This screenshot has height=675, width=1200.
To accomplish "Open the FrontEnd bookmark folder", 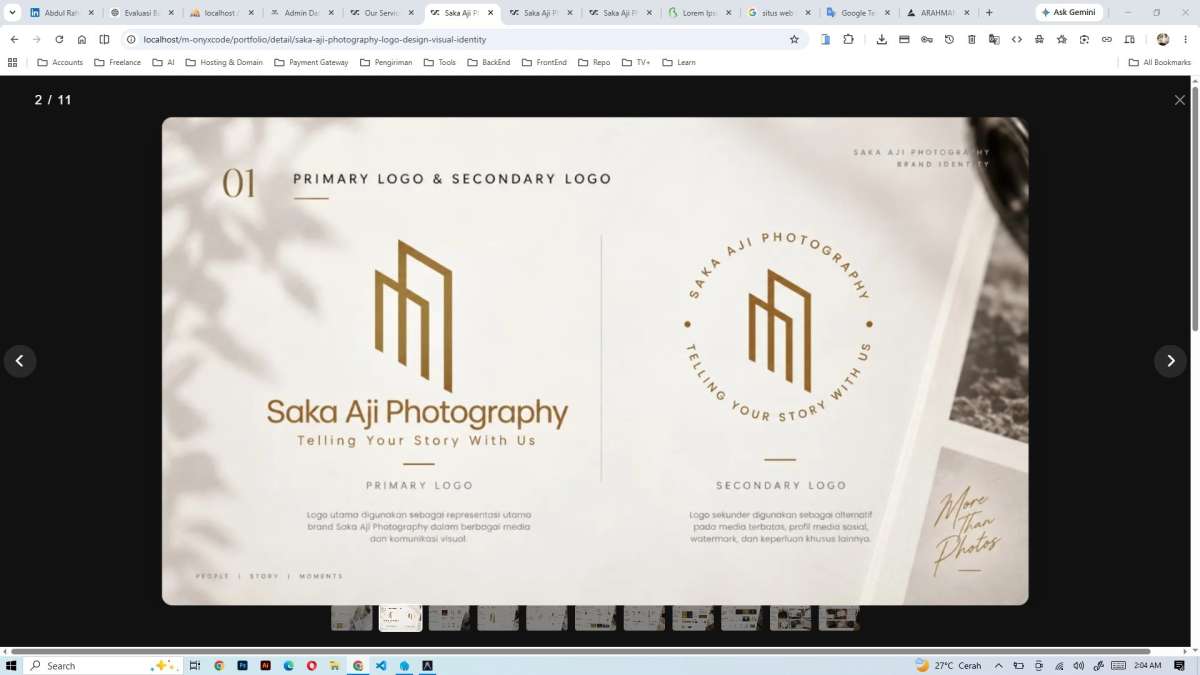I will click(544, 62).
